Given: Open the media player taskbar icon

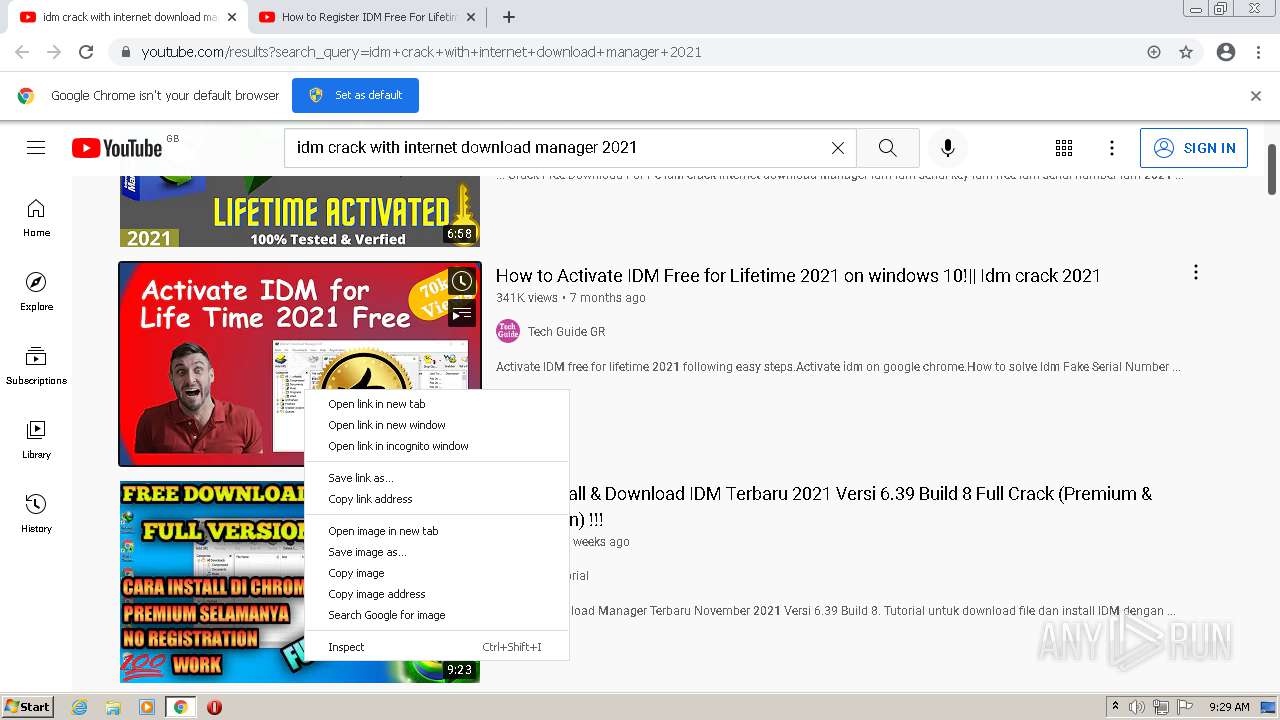Looking at the screenshot, I should pos(147,707).
